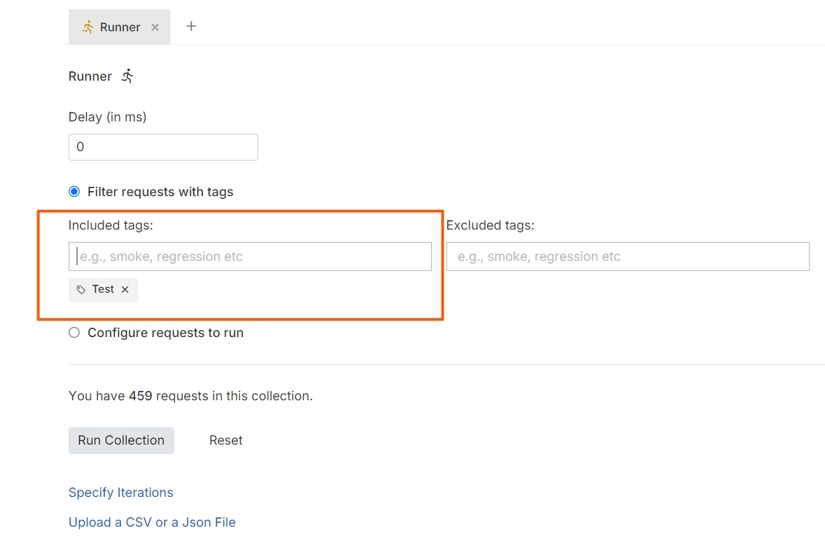825x547 pixels.
Task: Focus the Delay (in ms) input field
Action: click(x=163, y=147)
